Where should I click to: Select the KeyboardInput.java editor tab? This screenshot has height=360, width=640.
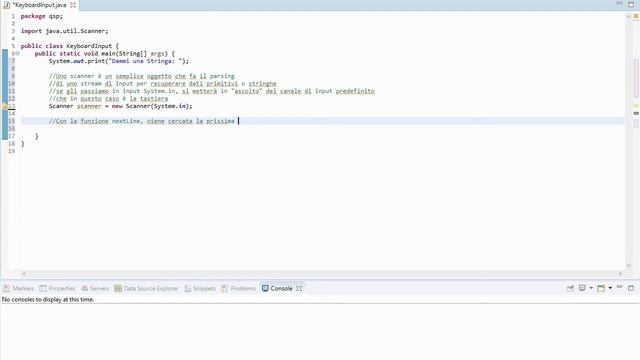click(x=39, y=5)
